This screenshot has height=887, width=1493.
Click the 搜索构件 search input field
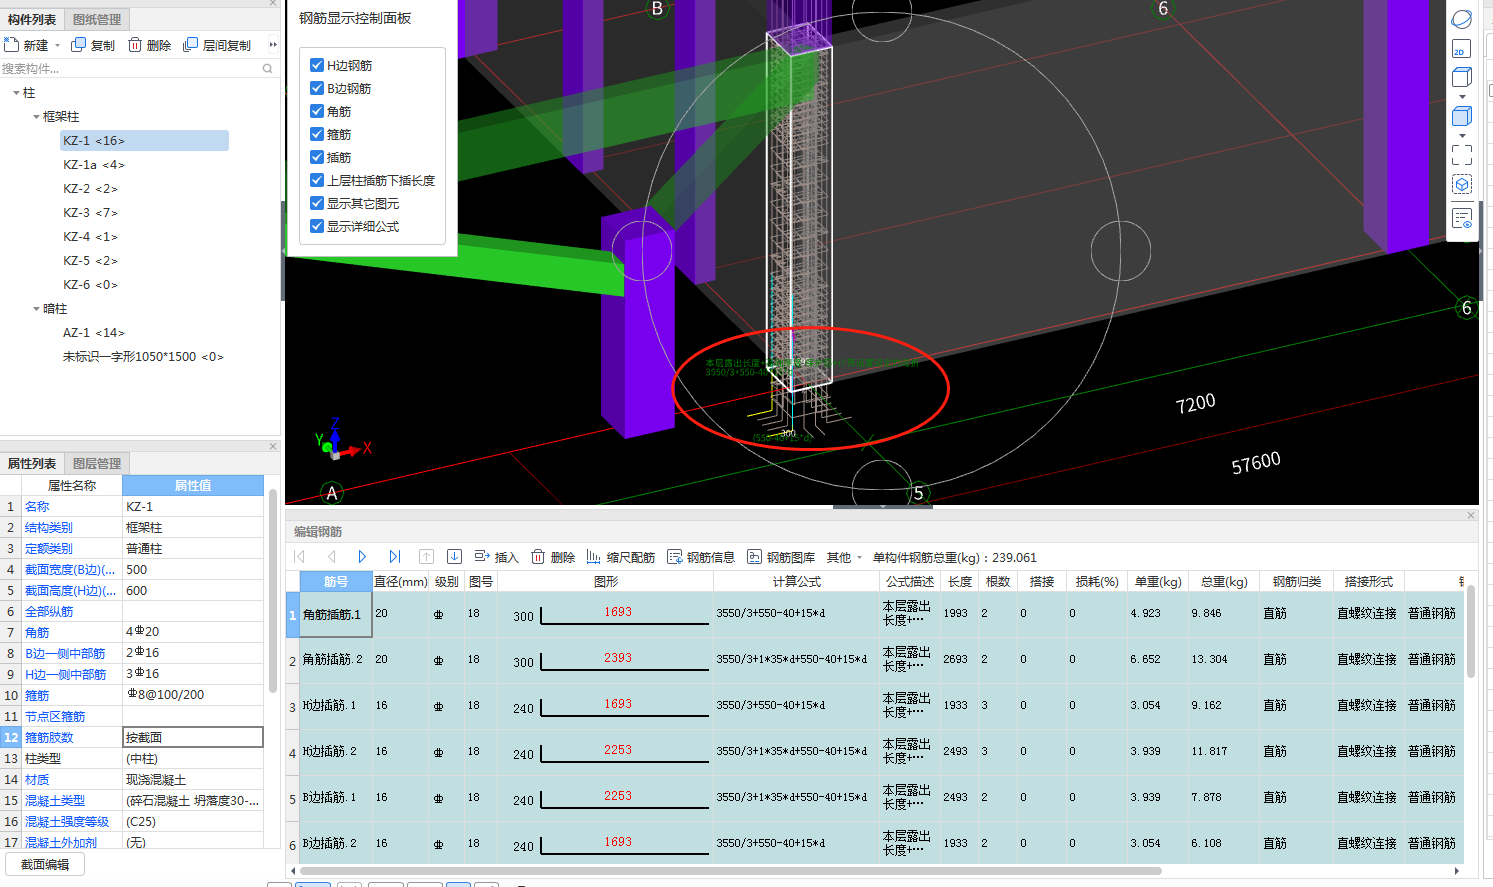130,69
